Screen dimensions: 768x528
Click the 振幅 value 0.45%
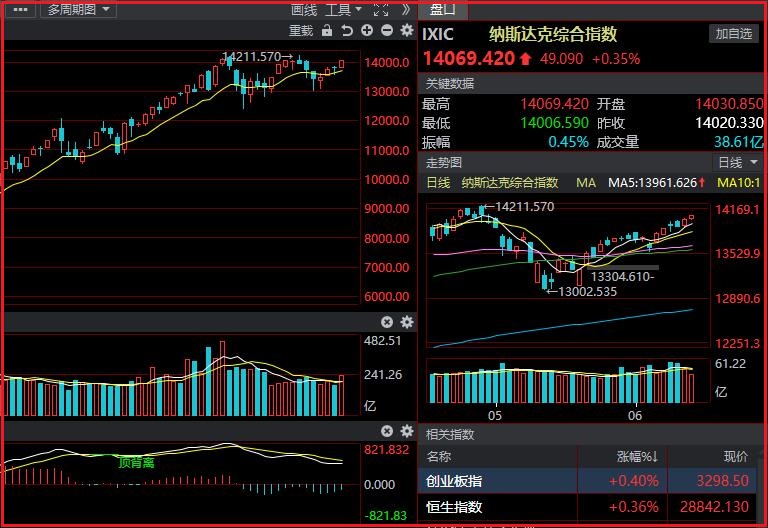tap(568, 142)
